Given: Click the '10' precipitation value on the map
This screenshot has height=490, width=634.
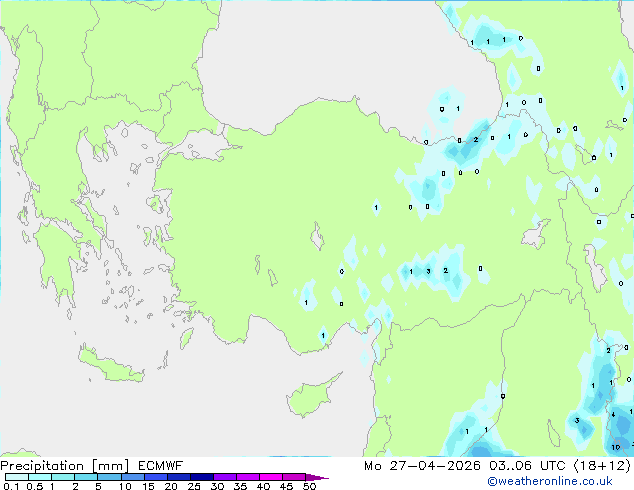Looking at the screenshot, I should pos(615,447).
